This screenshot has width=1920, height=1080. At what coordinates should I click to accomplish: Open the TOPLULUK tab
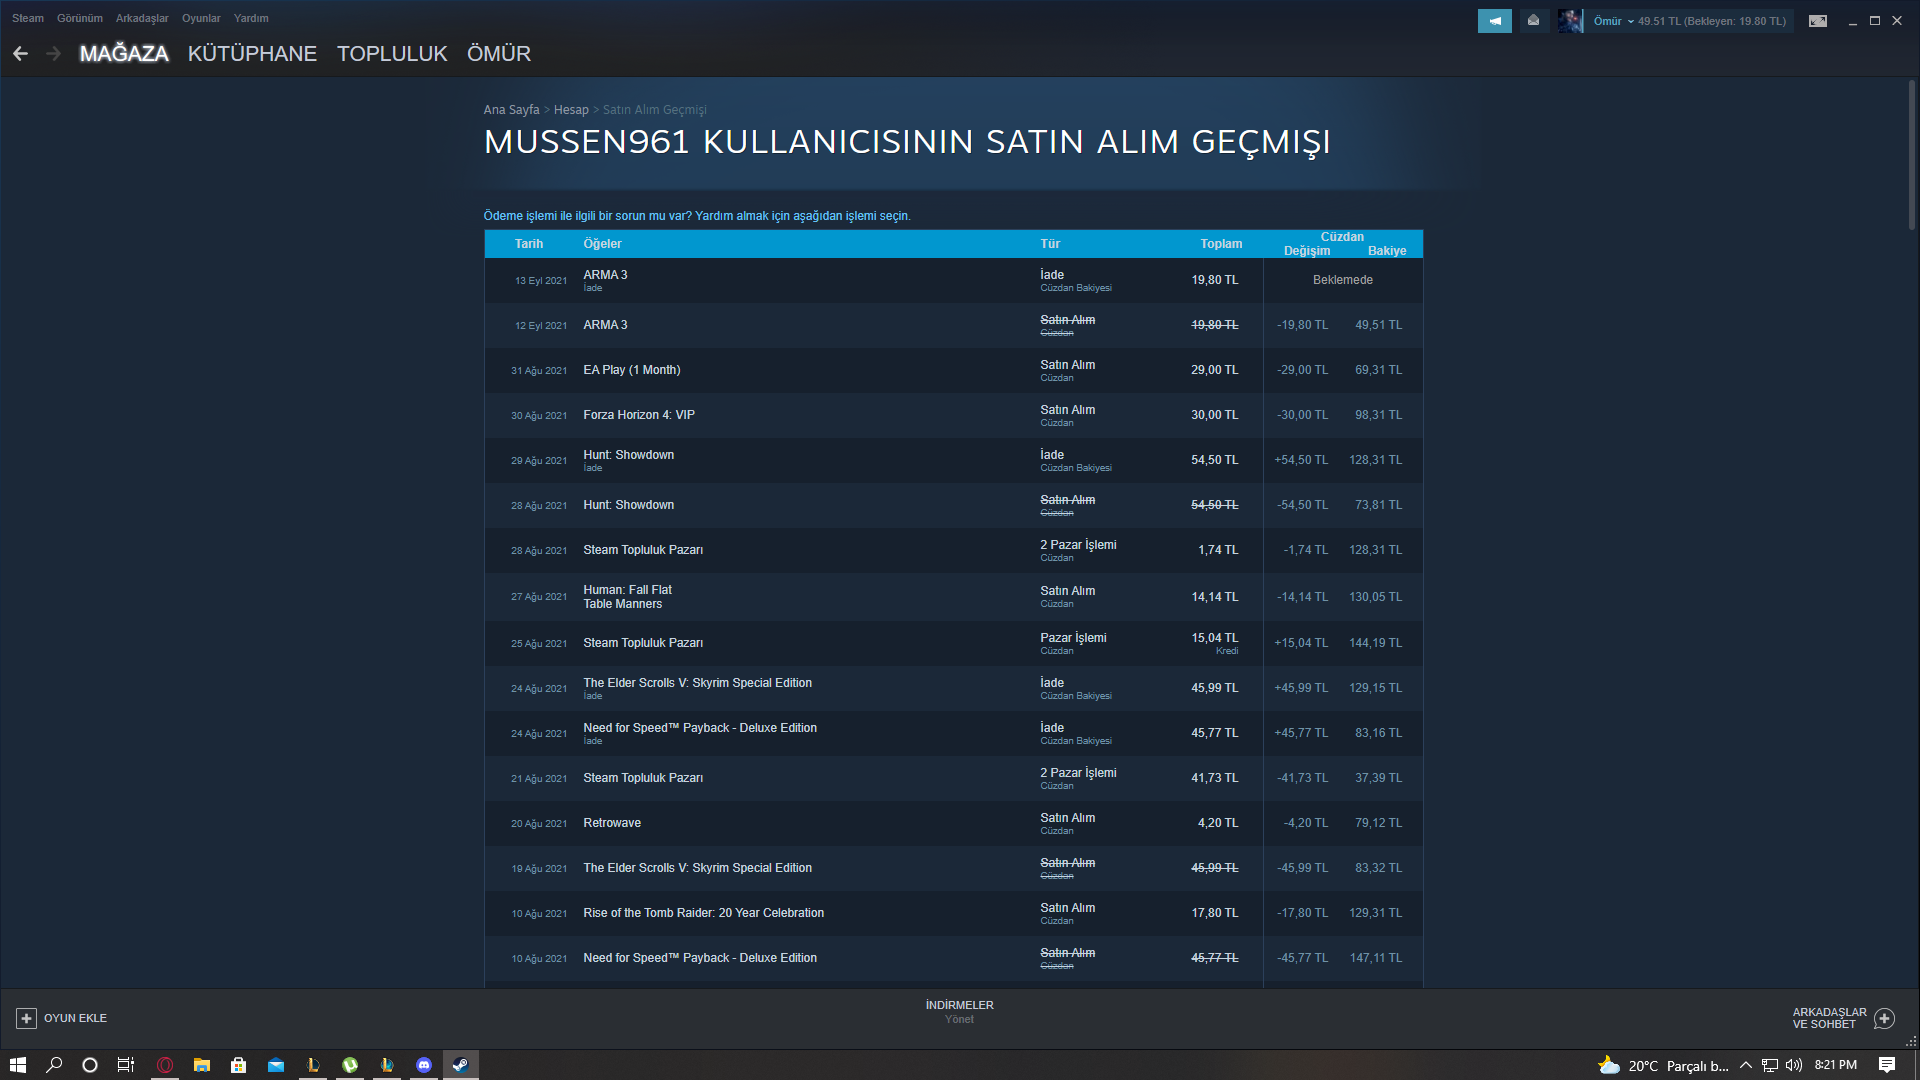click(392, 54)
